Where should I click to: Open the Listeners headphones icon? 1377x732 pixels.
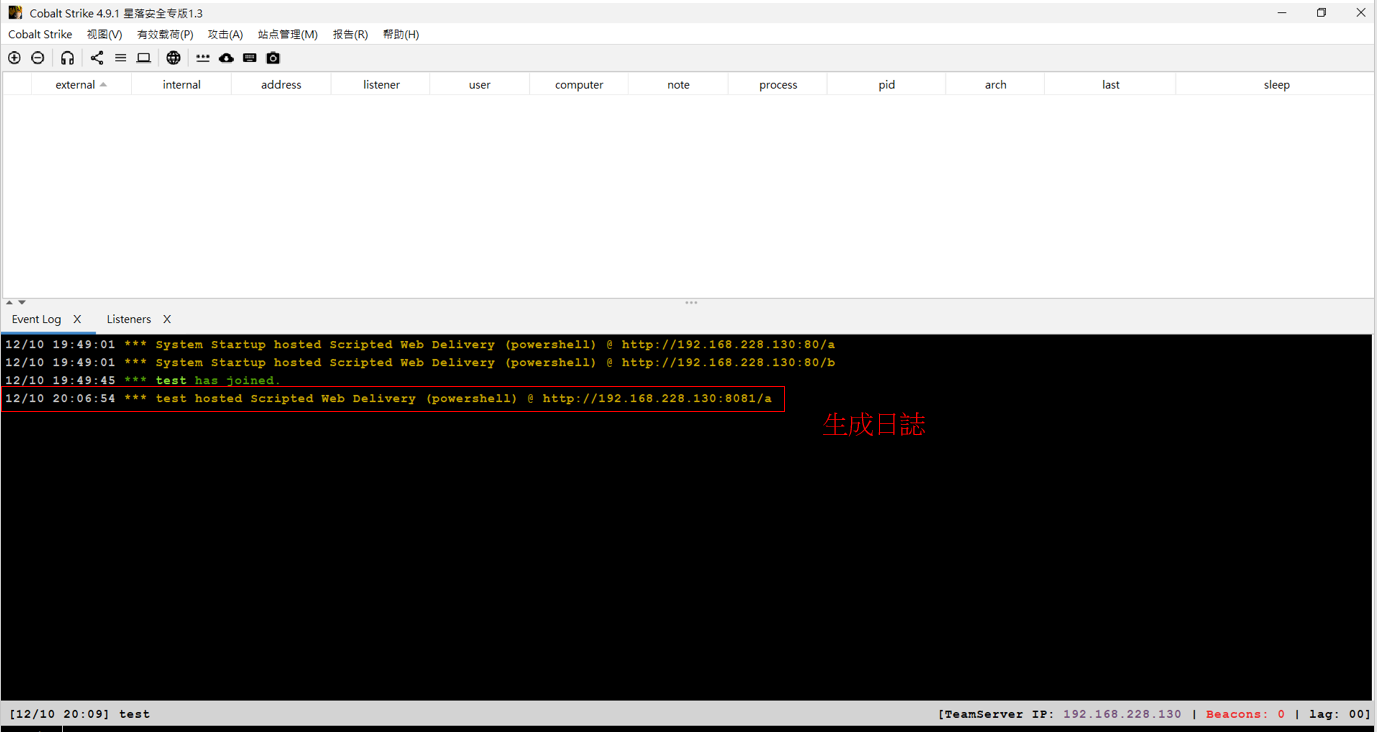coord(67,58)
